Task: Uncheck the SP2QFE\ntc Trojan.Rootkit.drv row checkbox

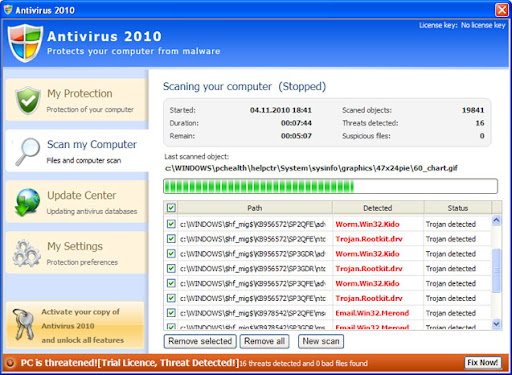Action: (171, 239)
